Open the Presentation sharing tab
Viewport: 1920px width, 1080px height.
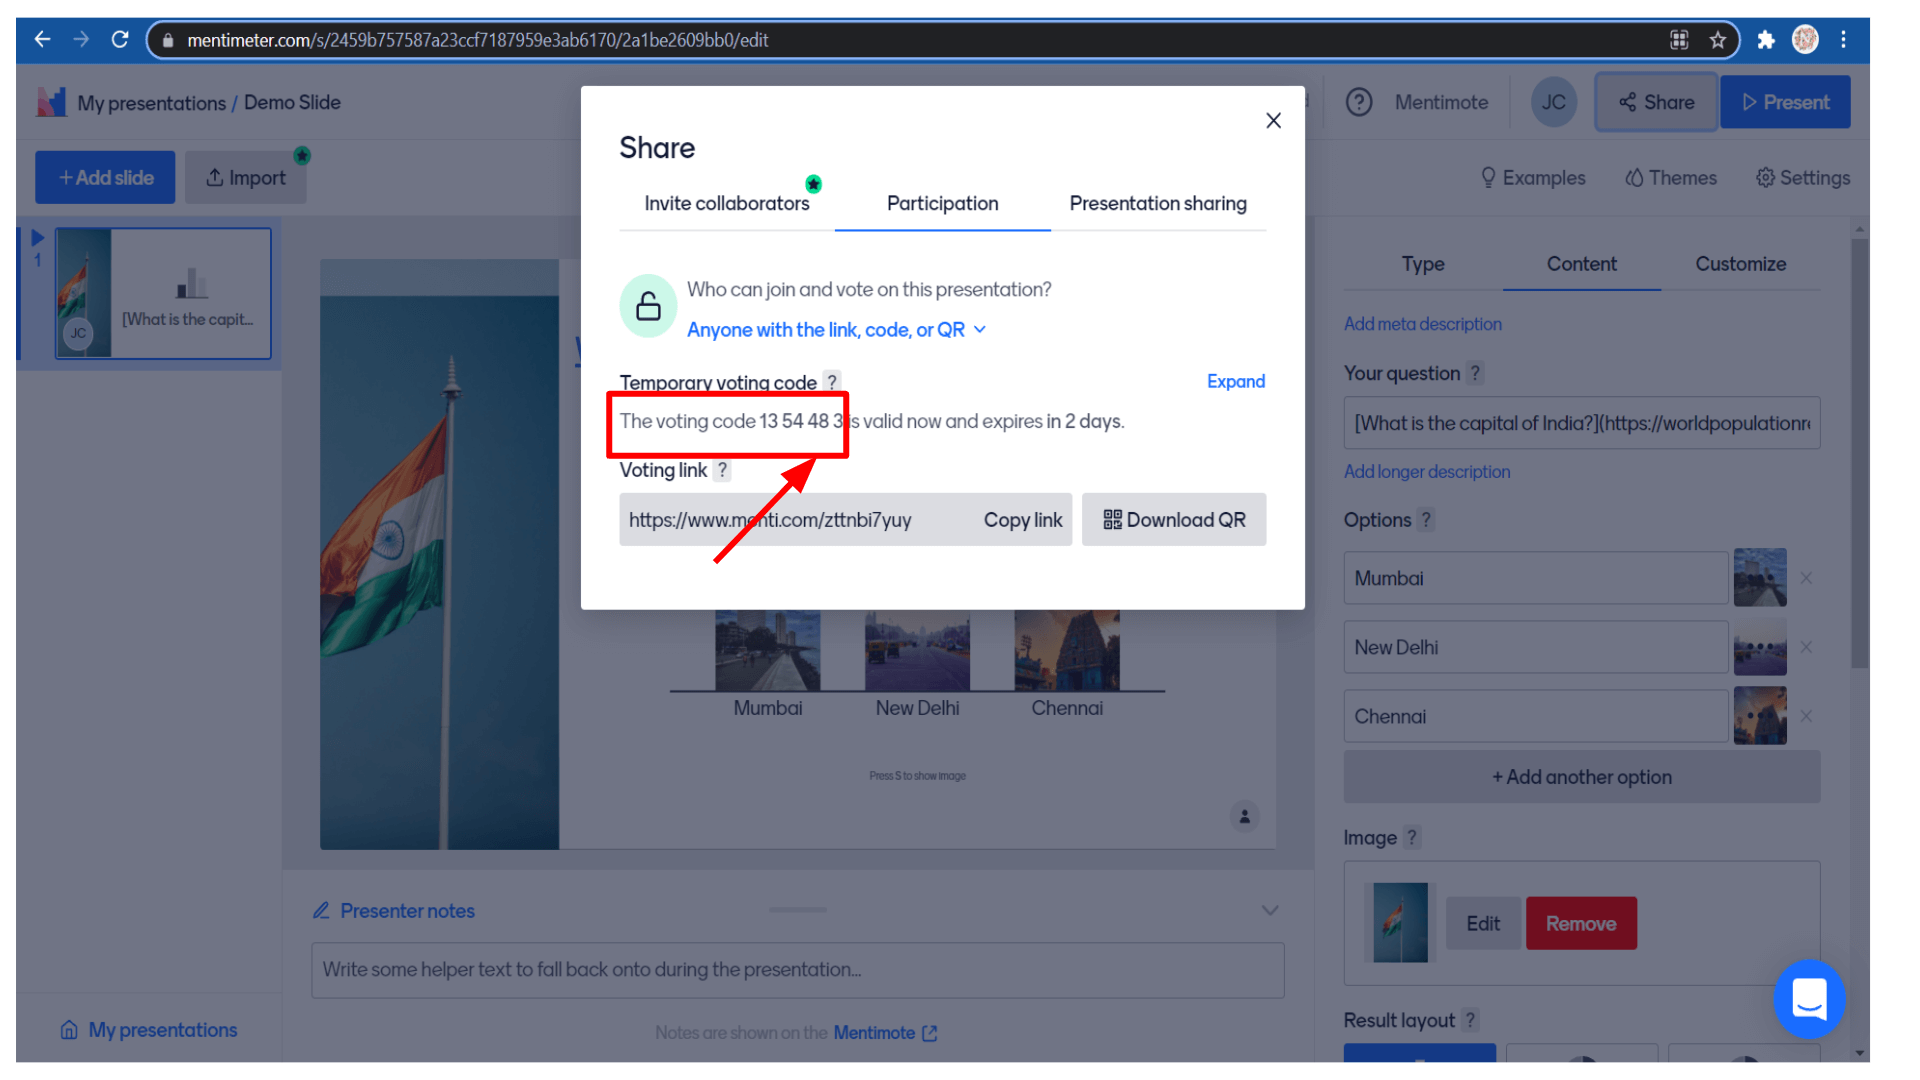[1157, 203]
